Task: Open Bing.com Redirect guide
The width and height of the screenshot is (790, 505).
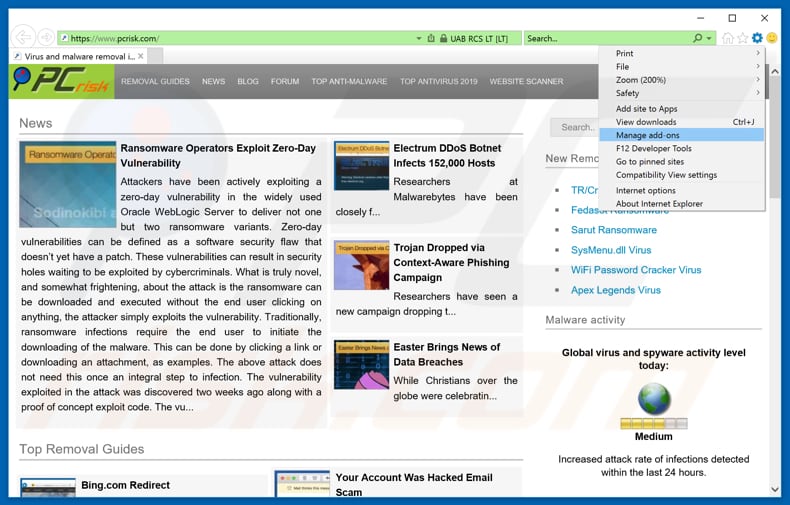Action: pyautogui.click(x=125, y=485)
